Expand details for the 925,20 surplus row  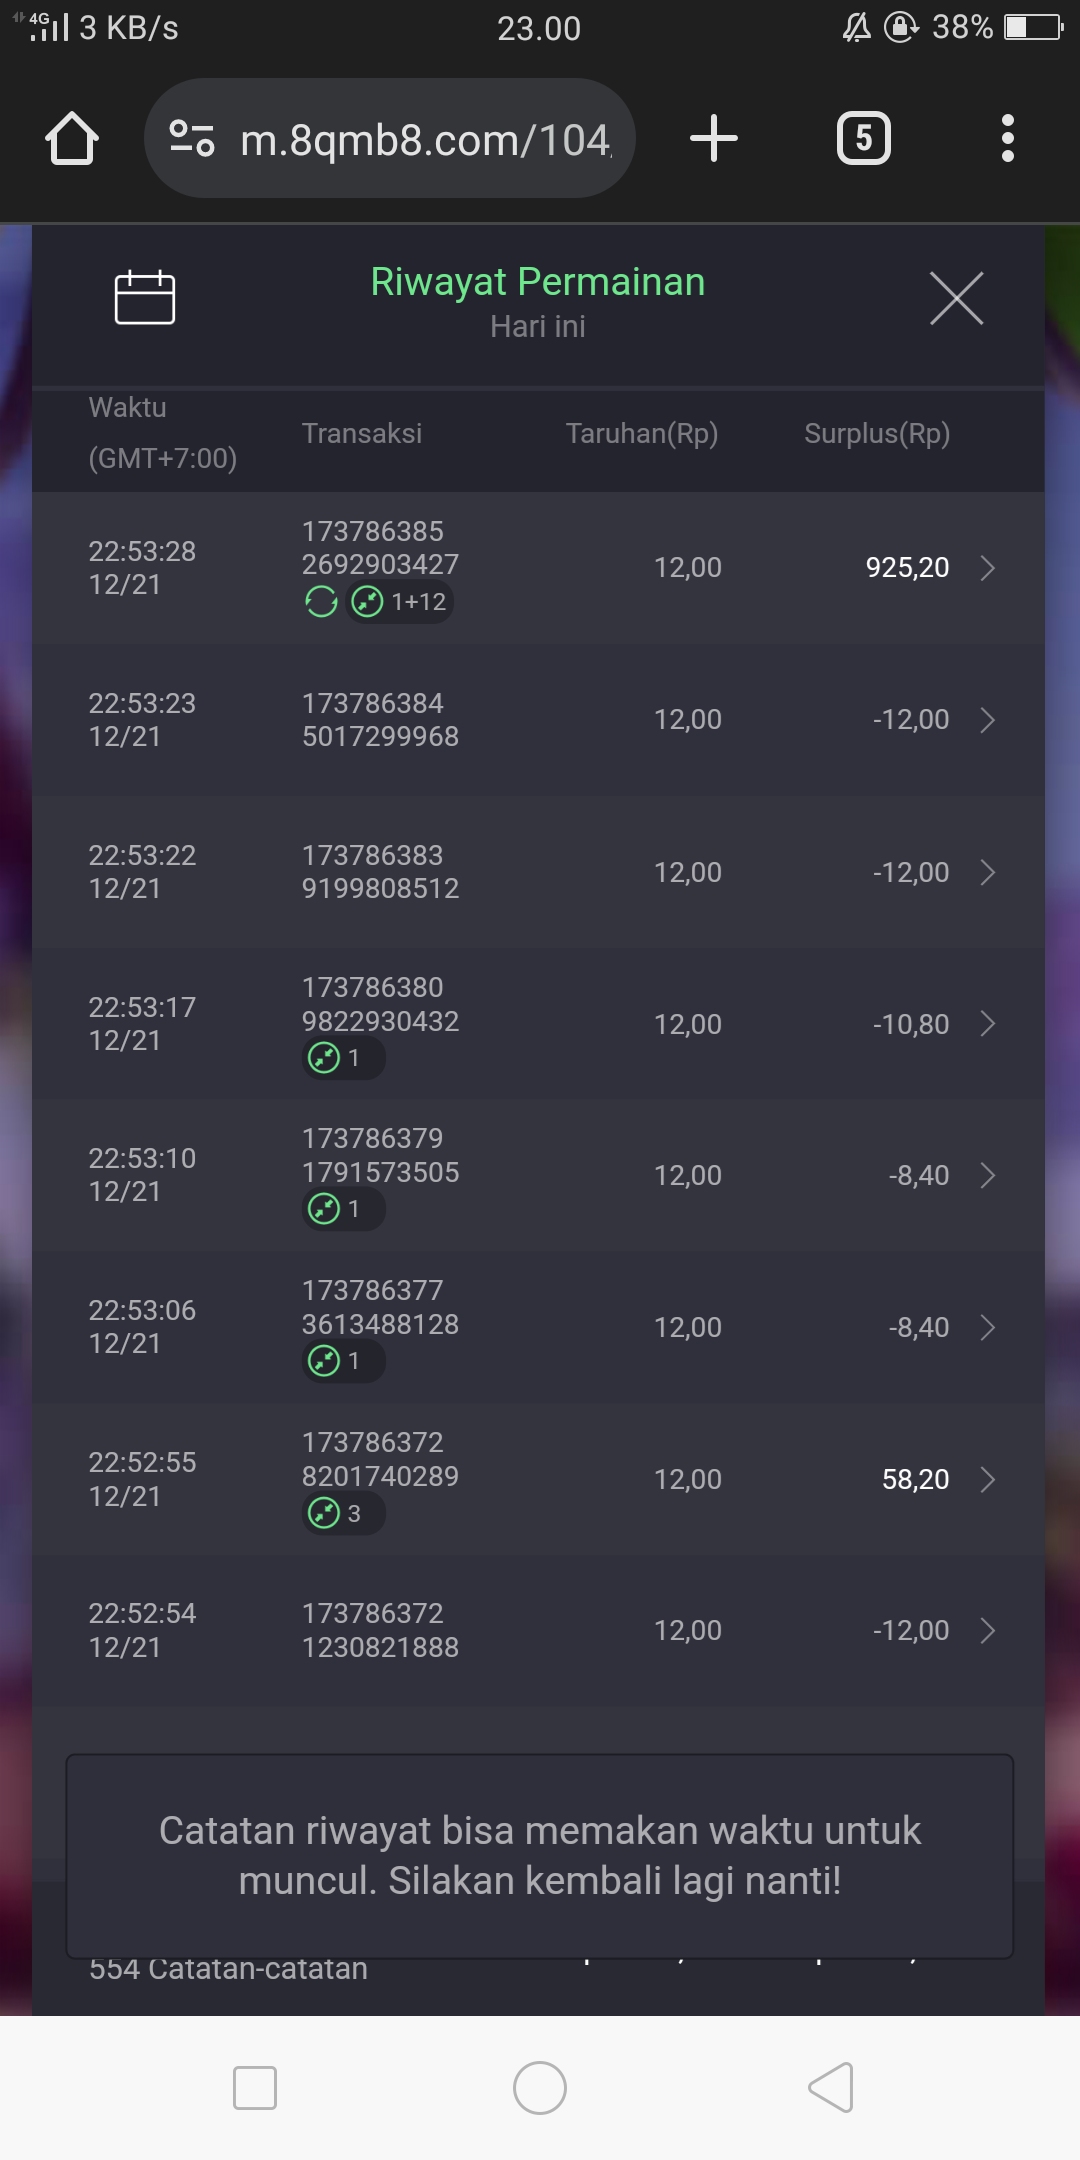pyautogui.click(x=987, y=568)
